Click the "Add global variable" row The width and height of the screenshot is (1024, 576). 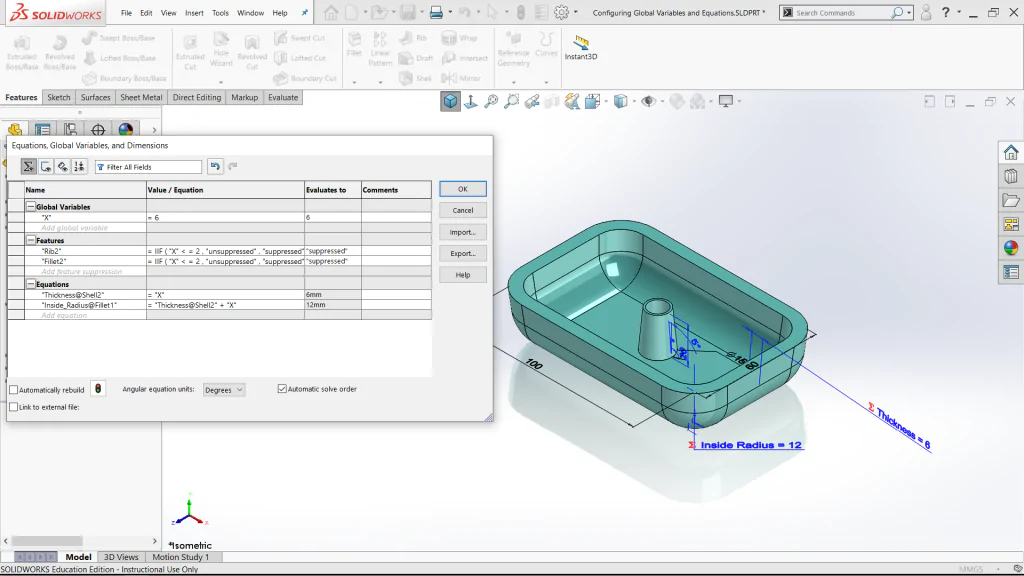click(x=86, y=228)
